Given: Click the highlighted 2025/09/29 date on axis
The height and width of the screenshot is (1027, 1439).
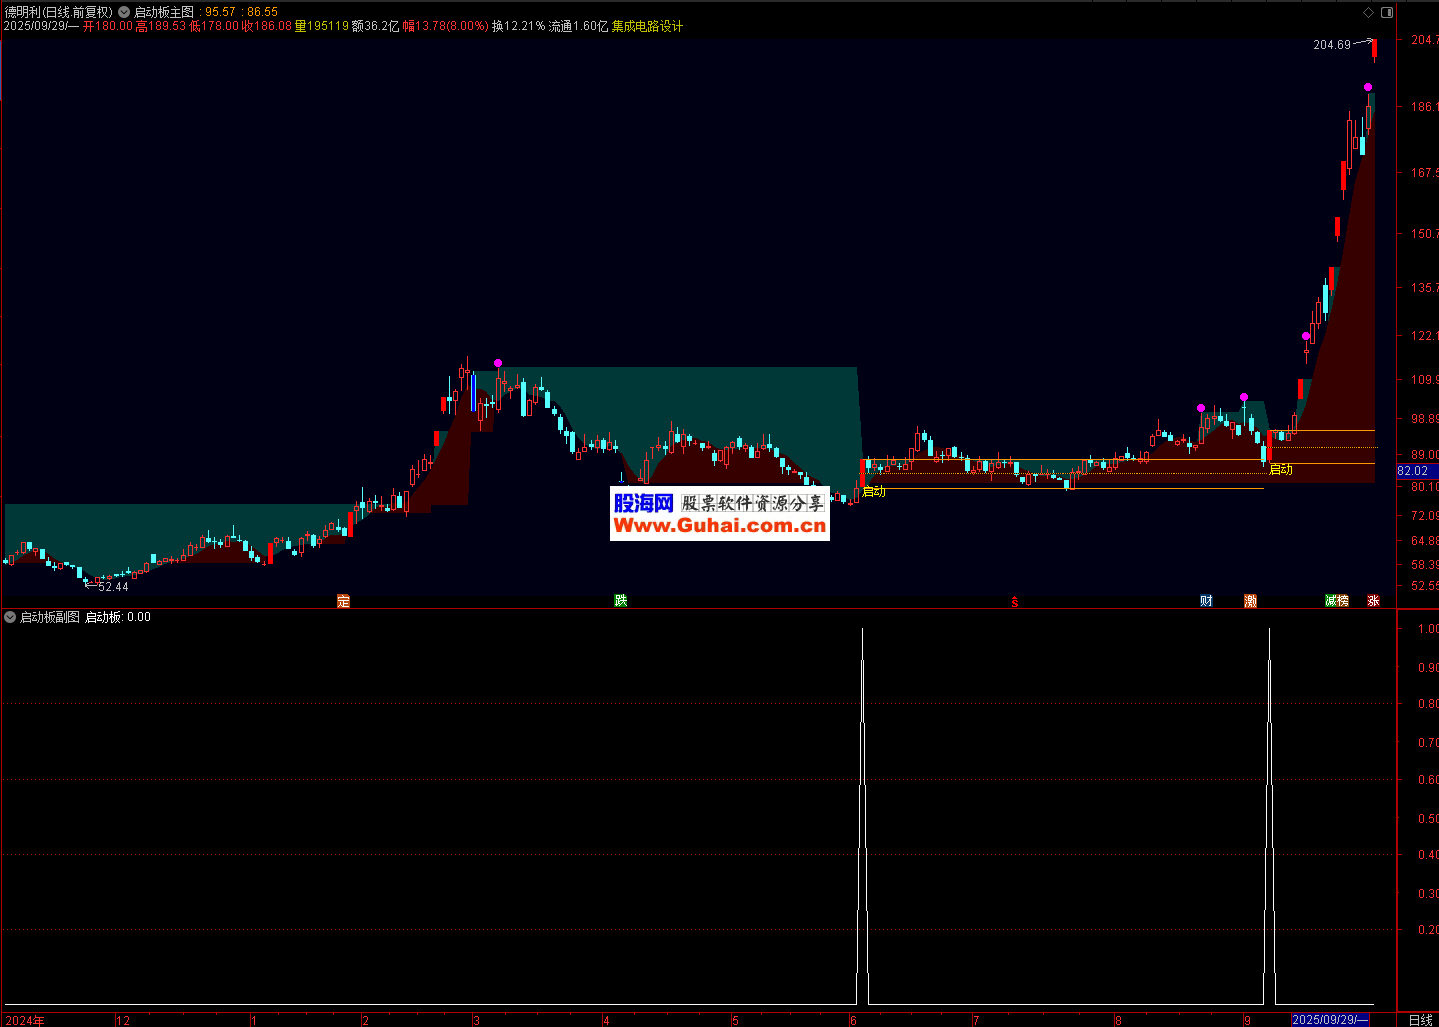Looking at the screenshot, I should pos(1328,1020).
